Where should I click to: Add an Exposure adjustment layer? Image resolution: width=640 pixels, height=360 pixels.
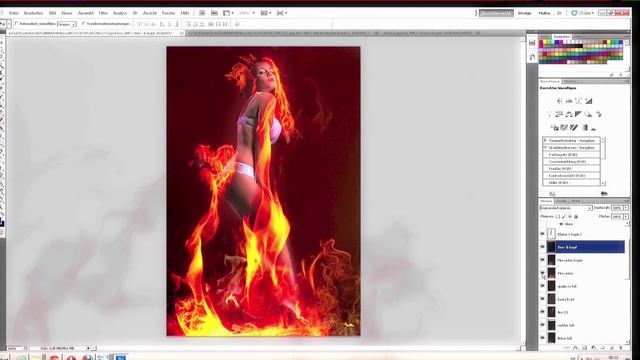[x=589, y=101]
